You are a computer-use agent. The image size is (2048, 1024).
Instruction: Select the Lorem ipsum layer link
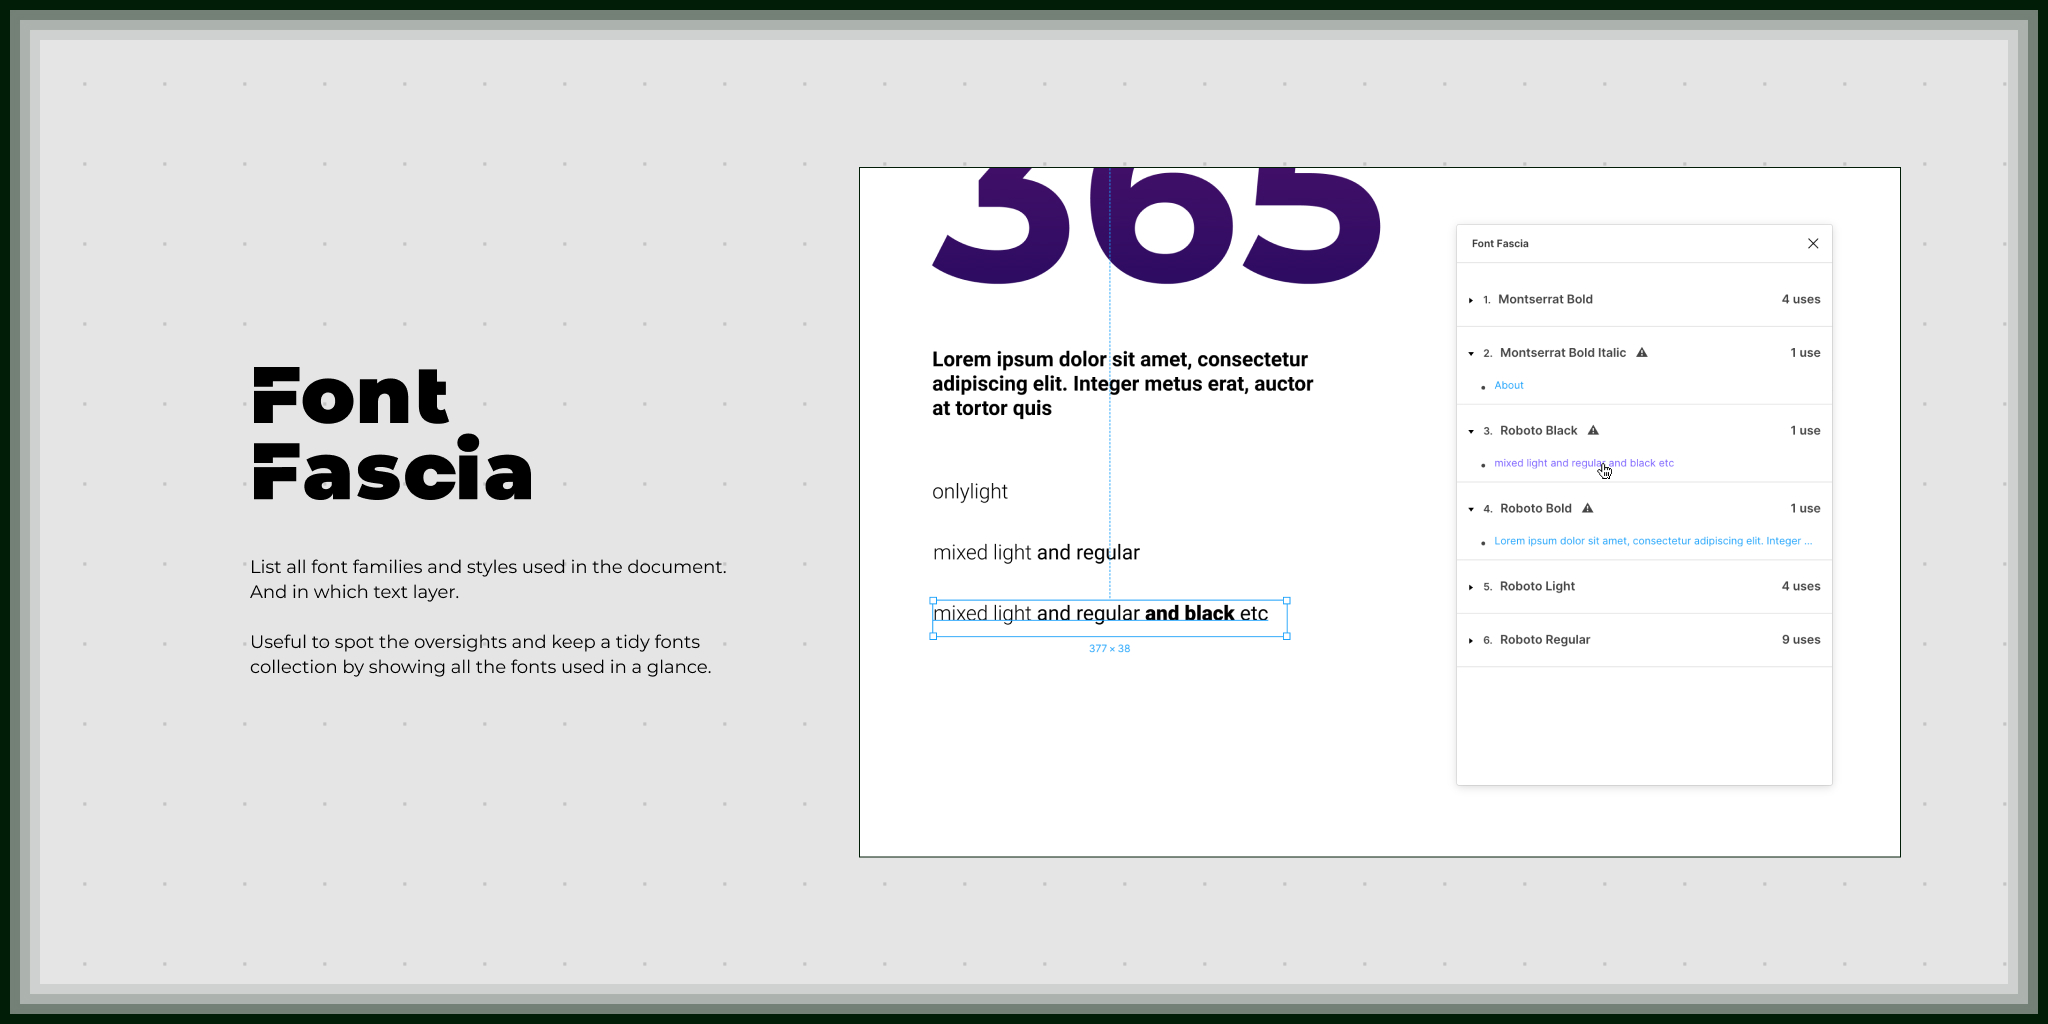pos(1652,541)
